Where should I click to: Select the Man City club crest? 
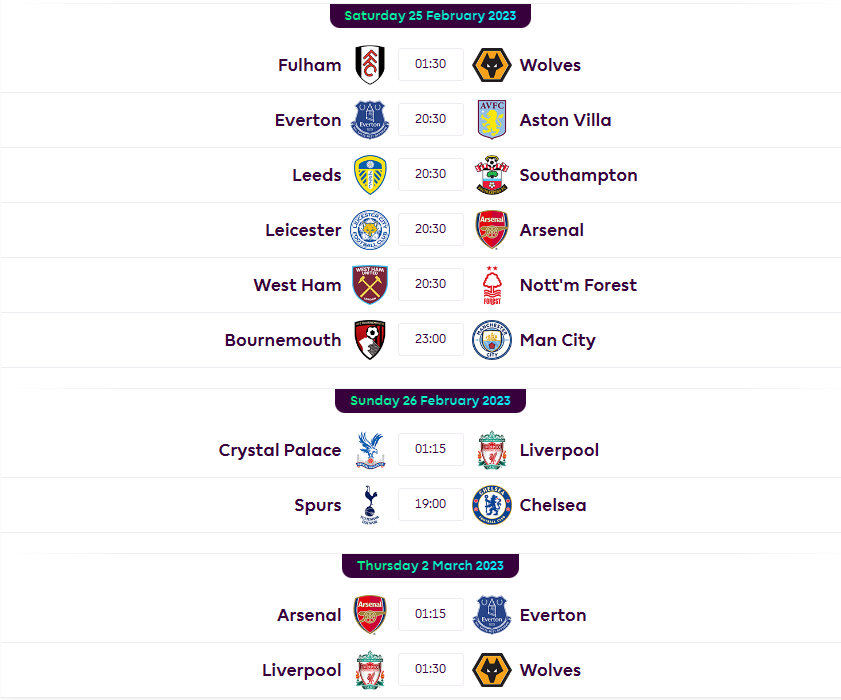pos(491,339)
